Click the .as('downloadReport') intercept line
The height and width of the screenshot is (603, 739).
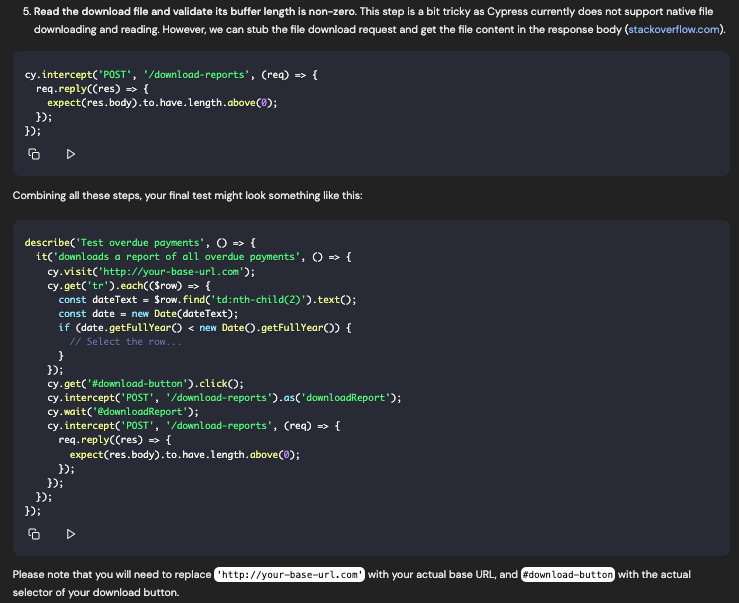pos(224,397)
